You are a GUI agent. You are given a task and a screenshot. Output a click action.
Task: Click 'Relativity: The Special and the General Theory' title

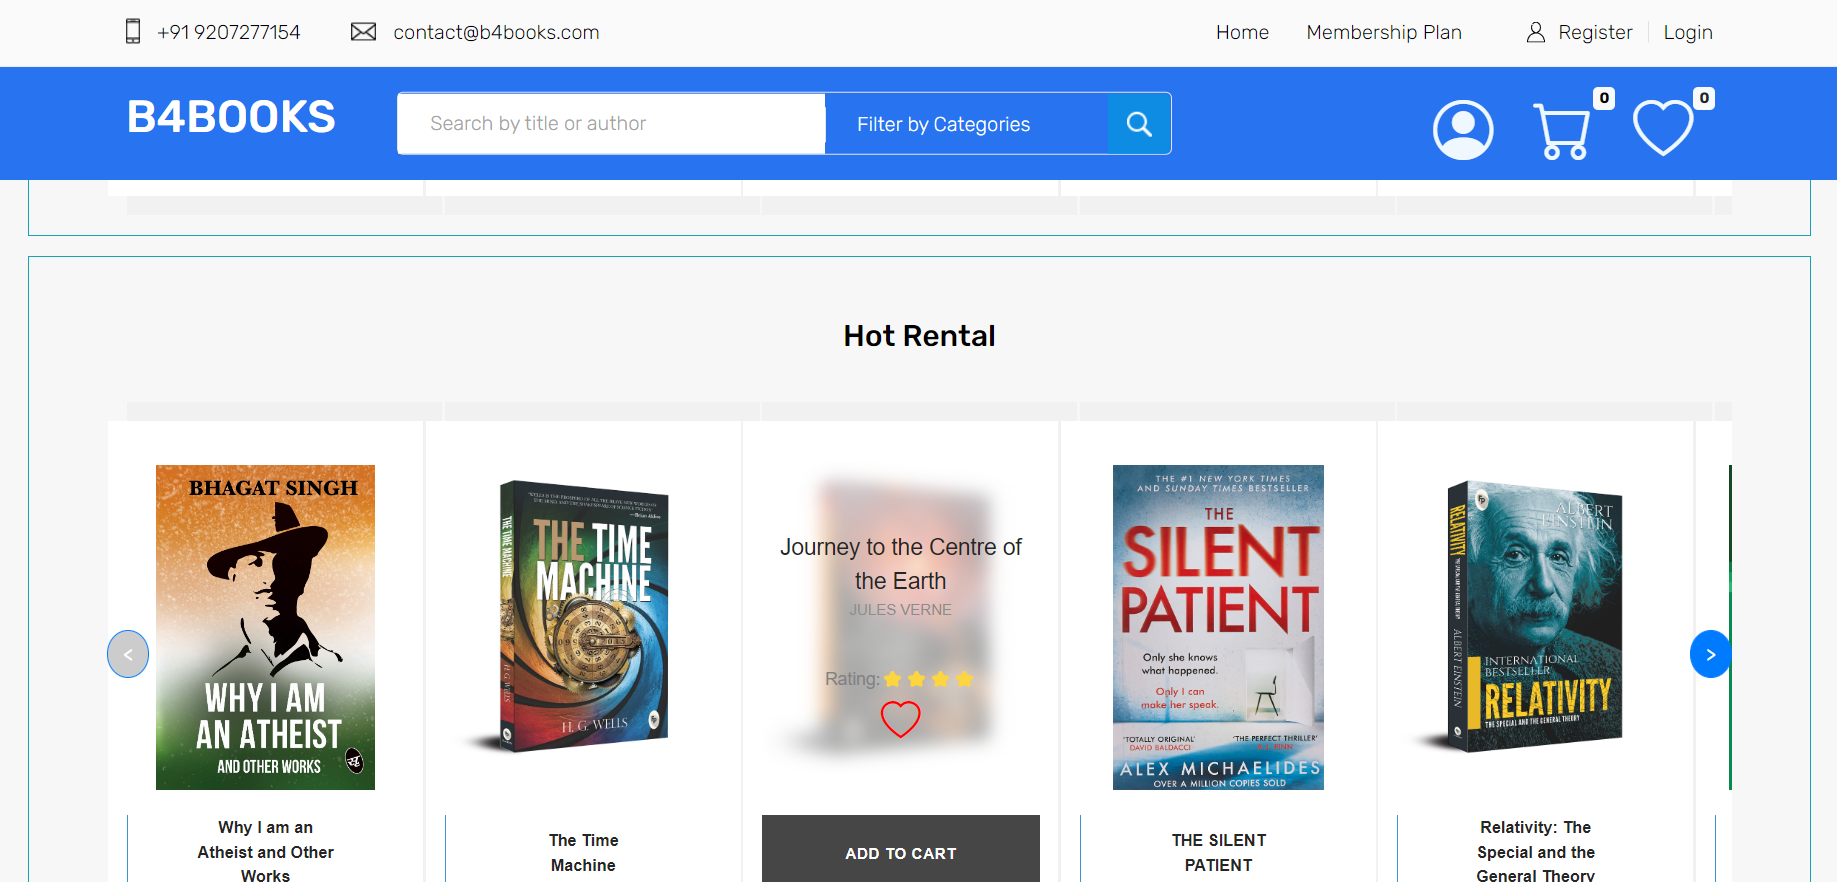(x=1535, y=852)
